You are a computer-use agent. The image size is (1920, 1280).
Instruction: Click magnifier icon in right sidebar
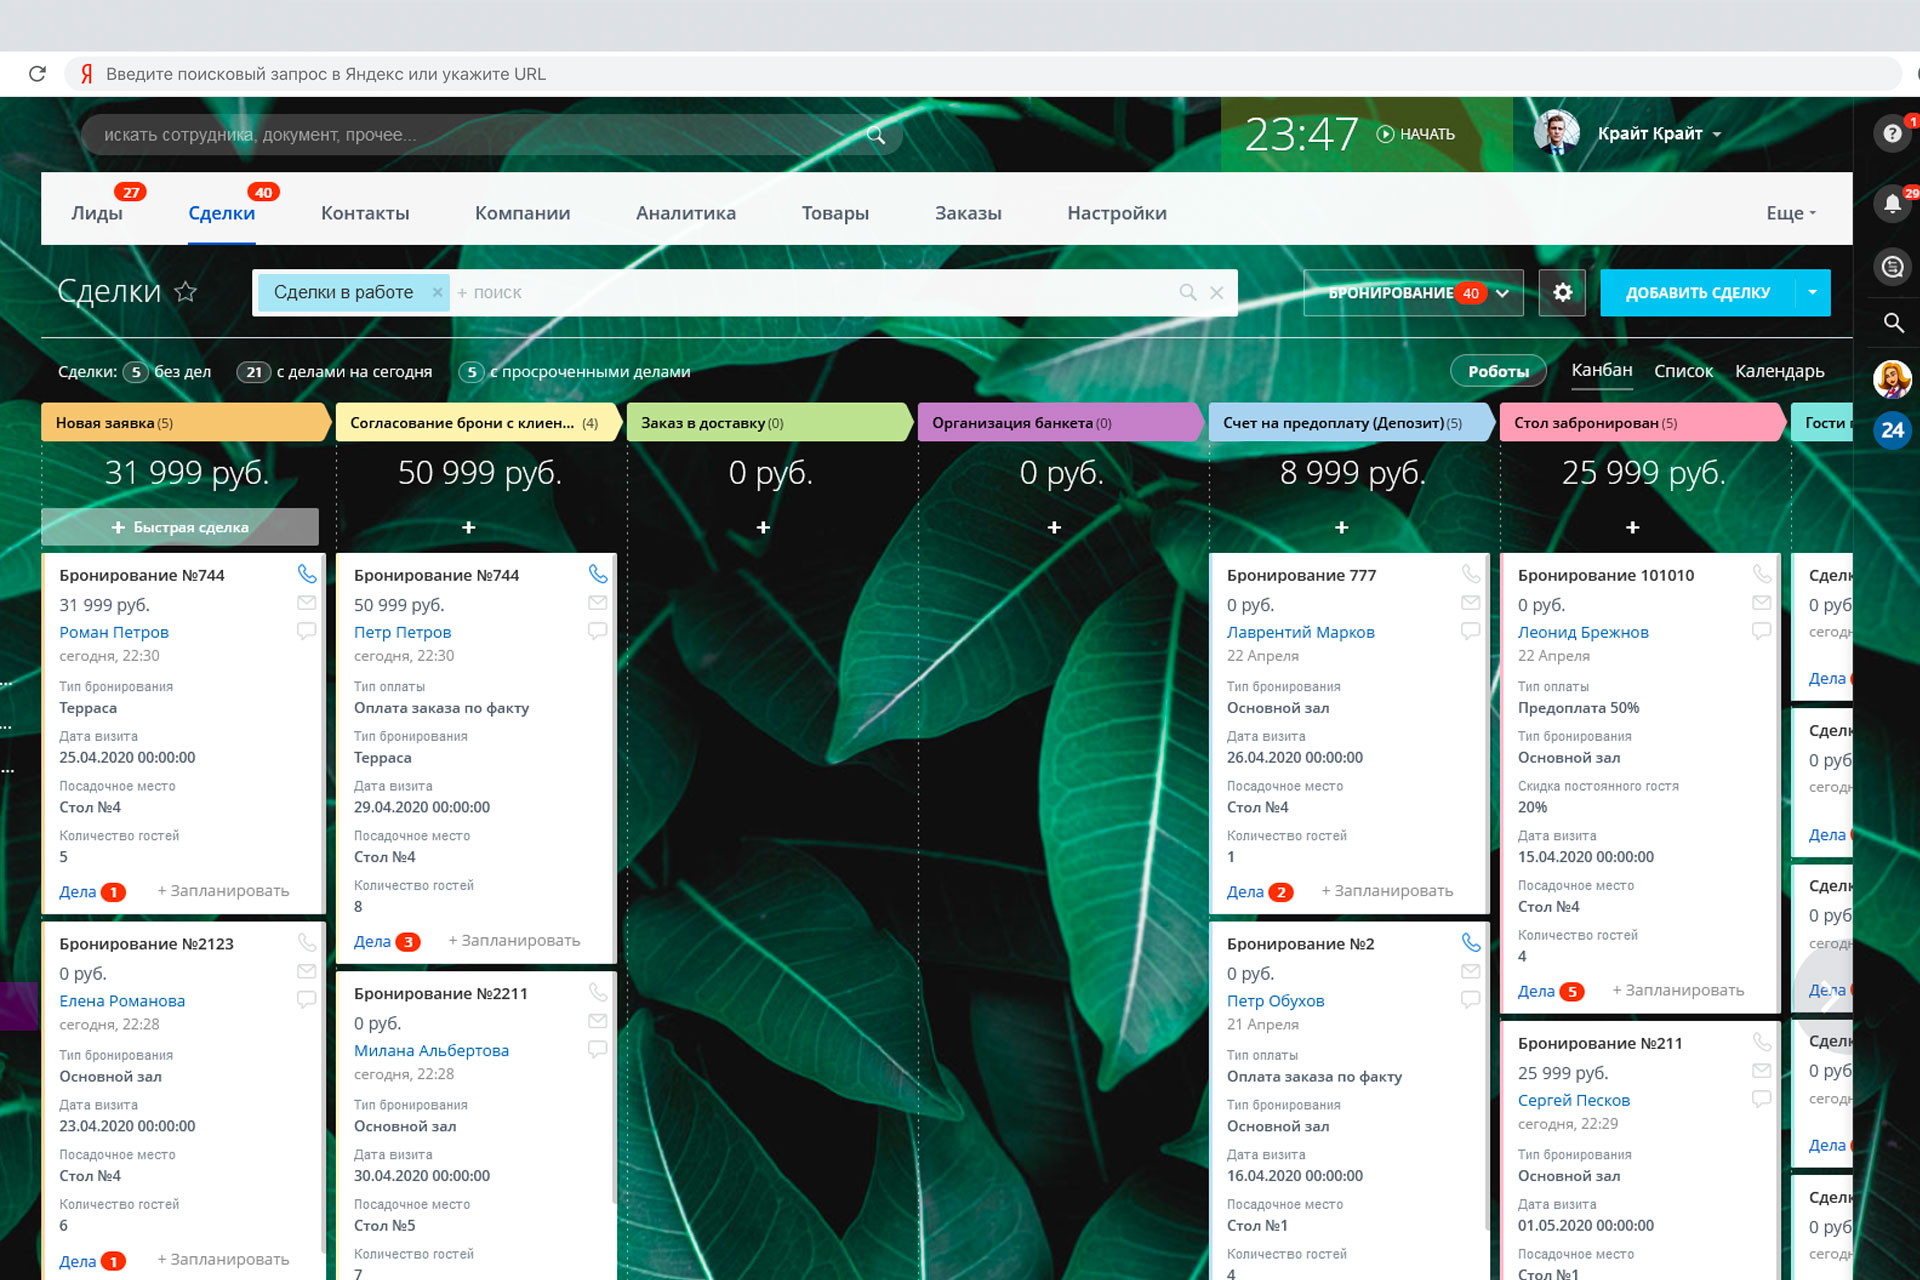tap(1893, 323)
